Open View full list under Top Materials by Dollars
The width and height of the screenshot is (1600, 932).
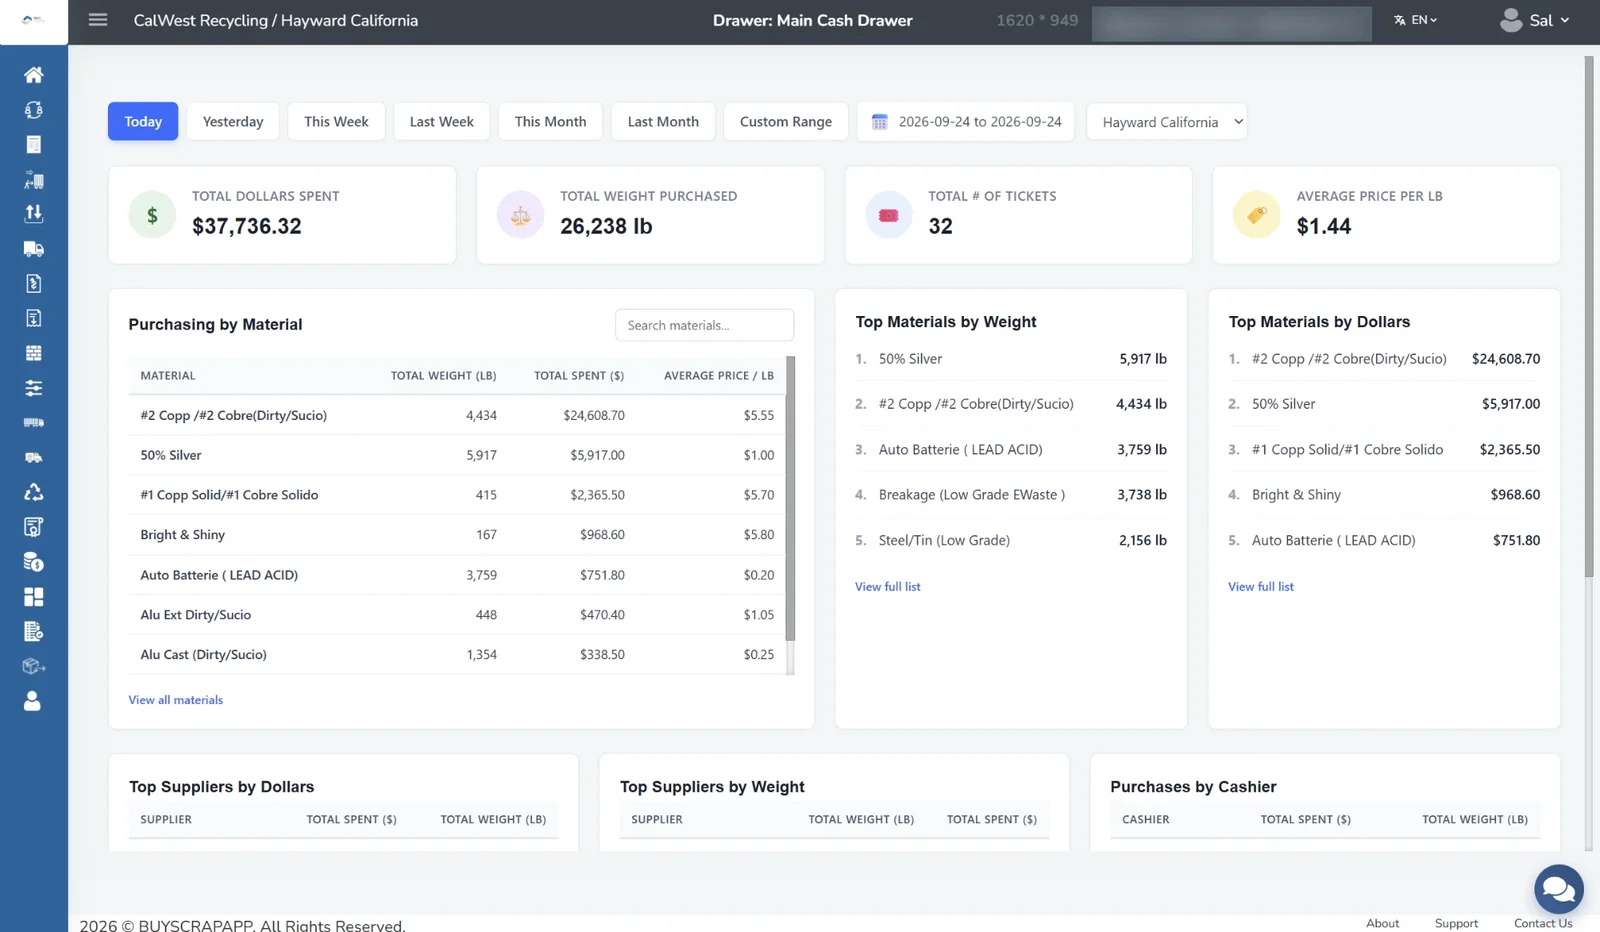[1261, 587]
